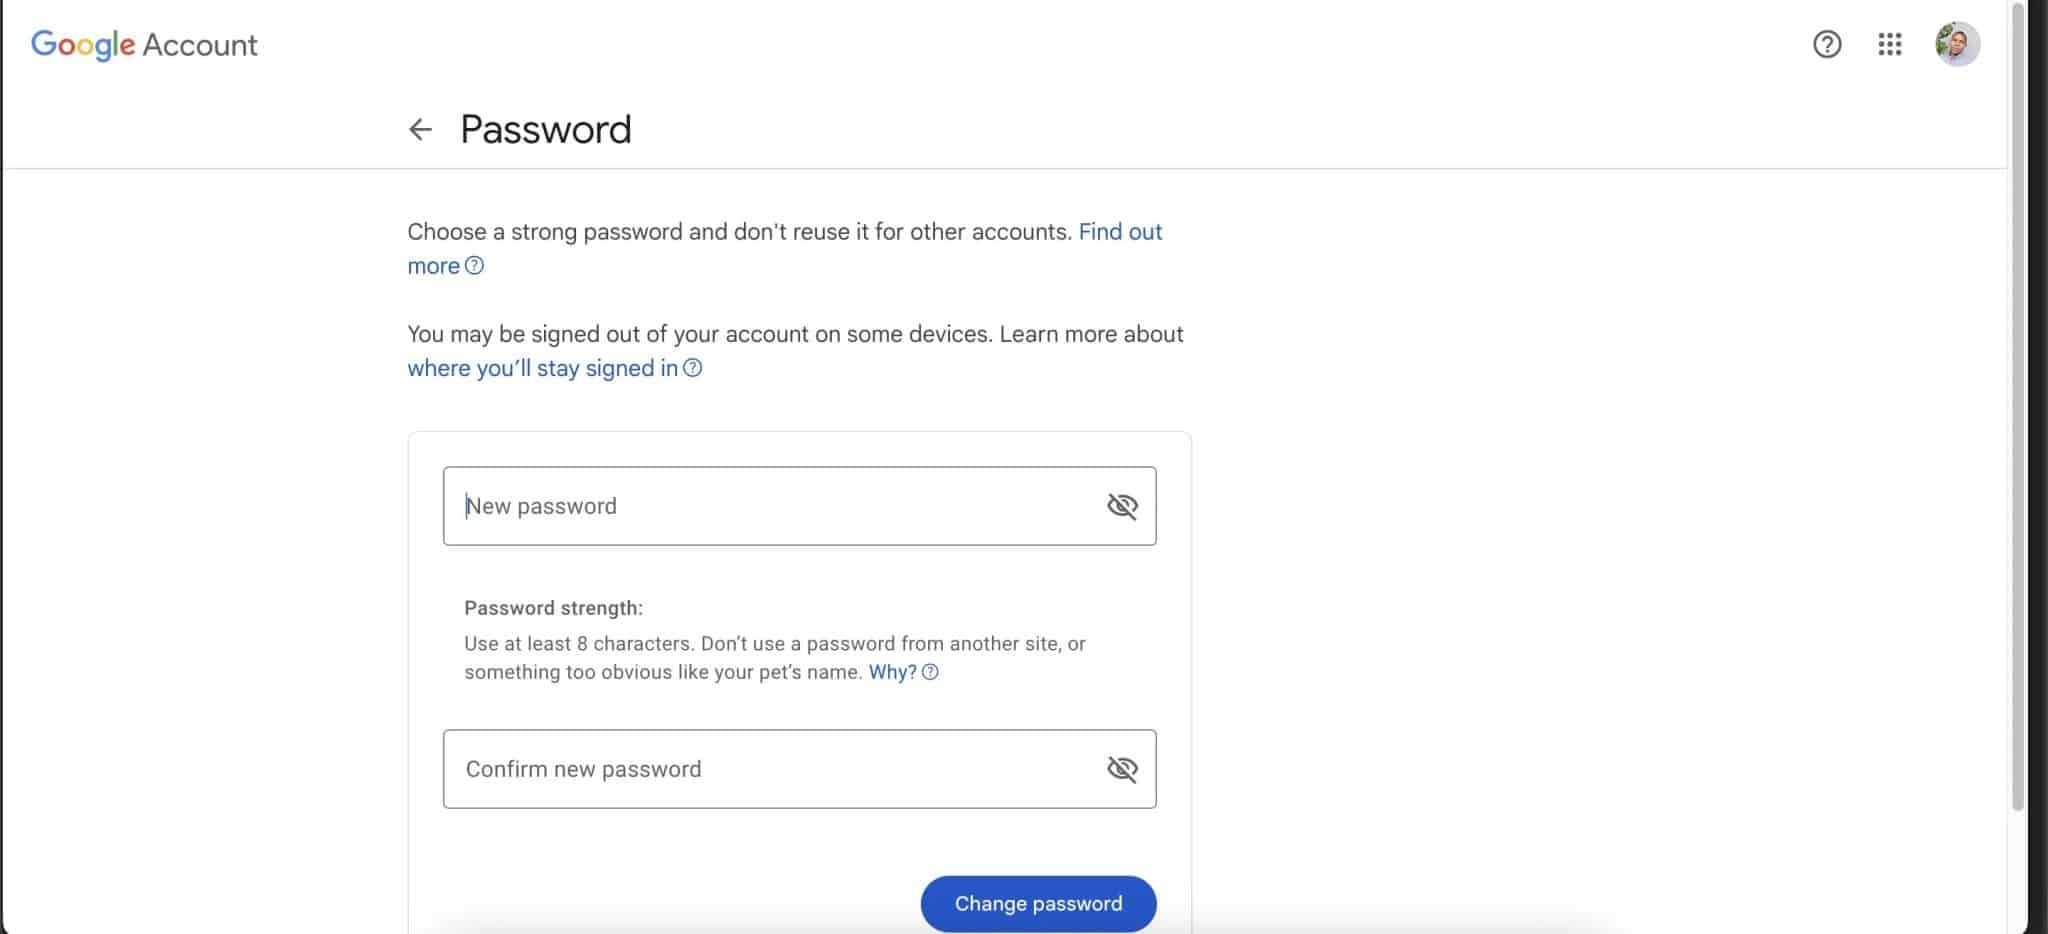Open the Why? question mark tooltip

tap(930, 672)
